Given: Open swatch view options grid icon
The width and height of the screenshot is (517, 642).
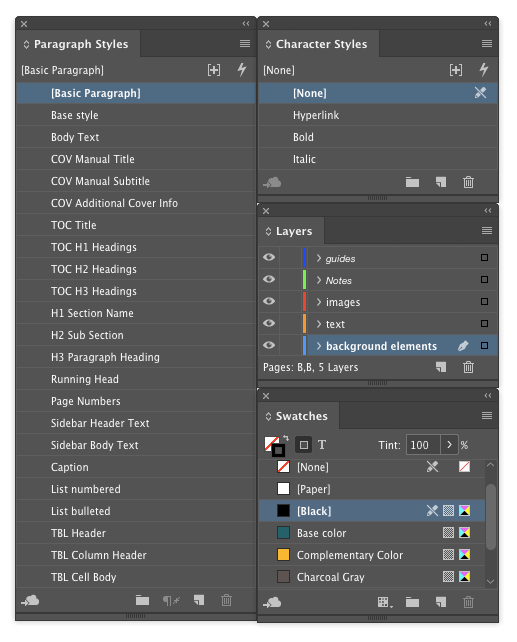Looking at the screenshot, I should click(x=385, y=602).
